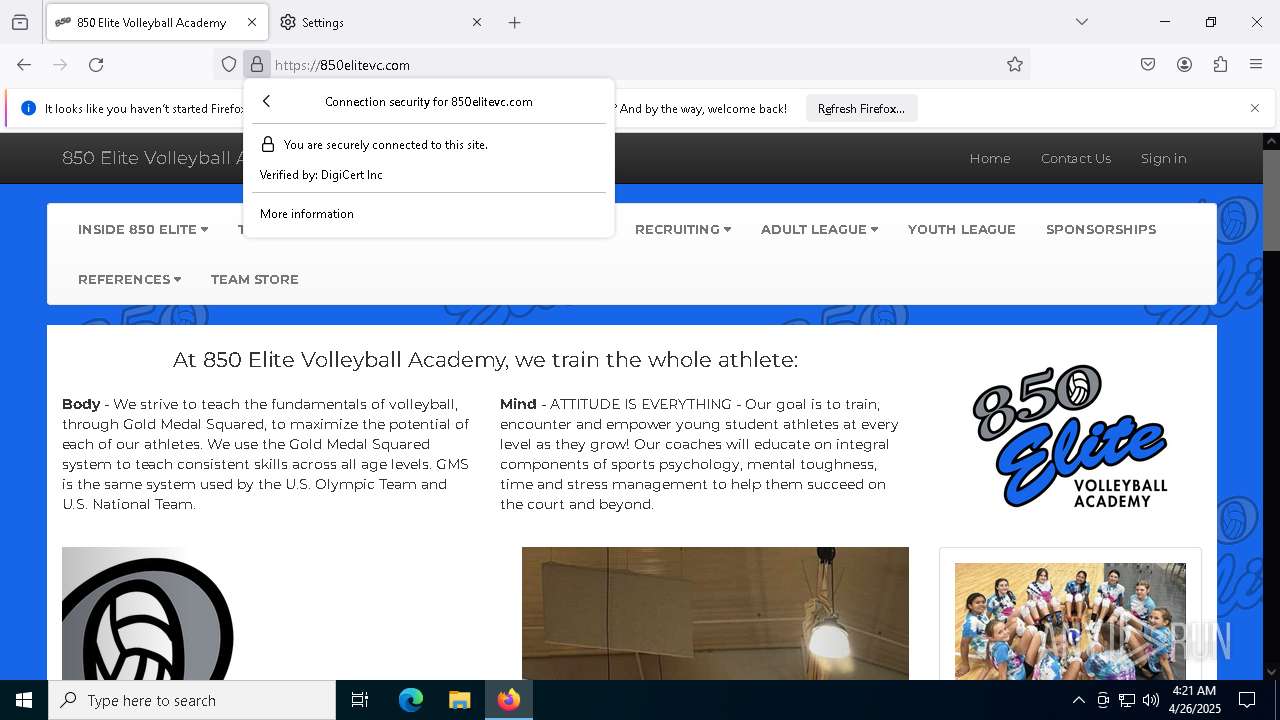Click the 850 Elite Volleyball site title
Screen dimensions: 1280x720
click(x=153, y=158)
